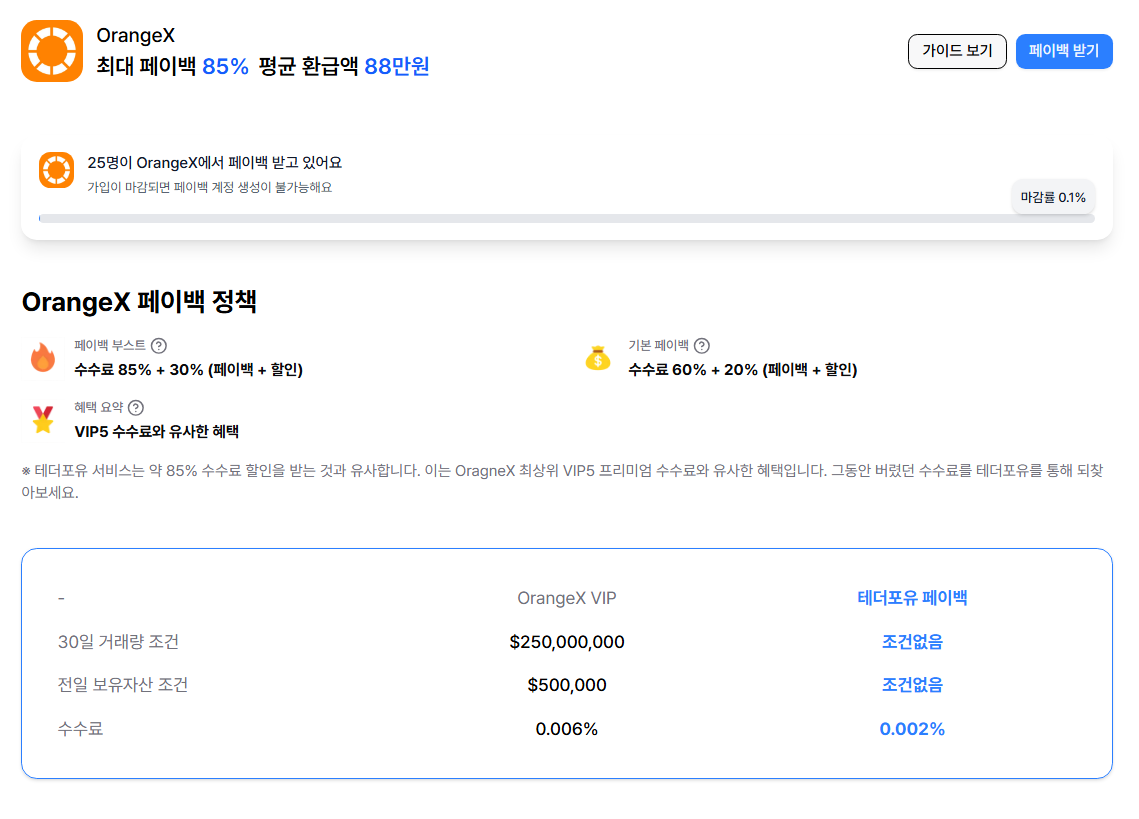Click the 30일 거래량 조건 row label
1139x819 pixels.
pyautogui.click(x=118, y=641)
